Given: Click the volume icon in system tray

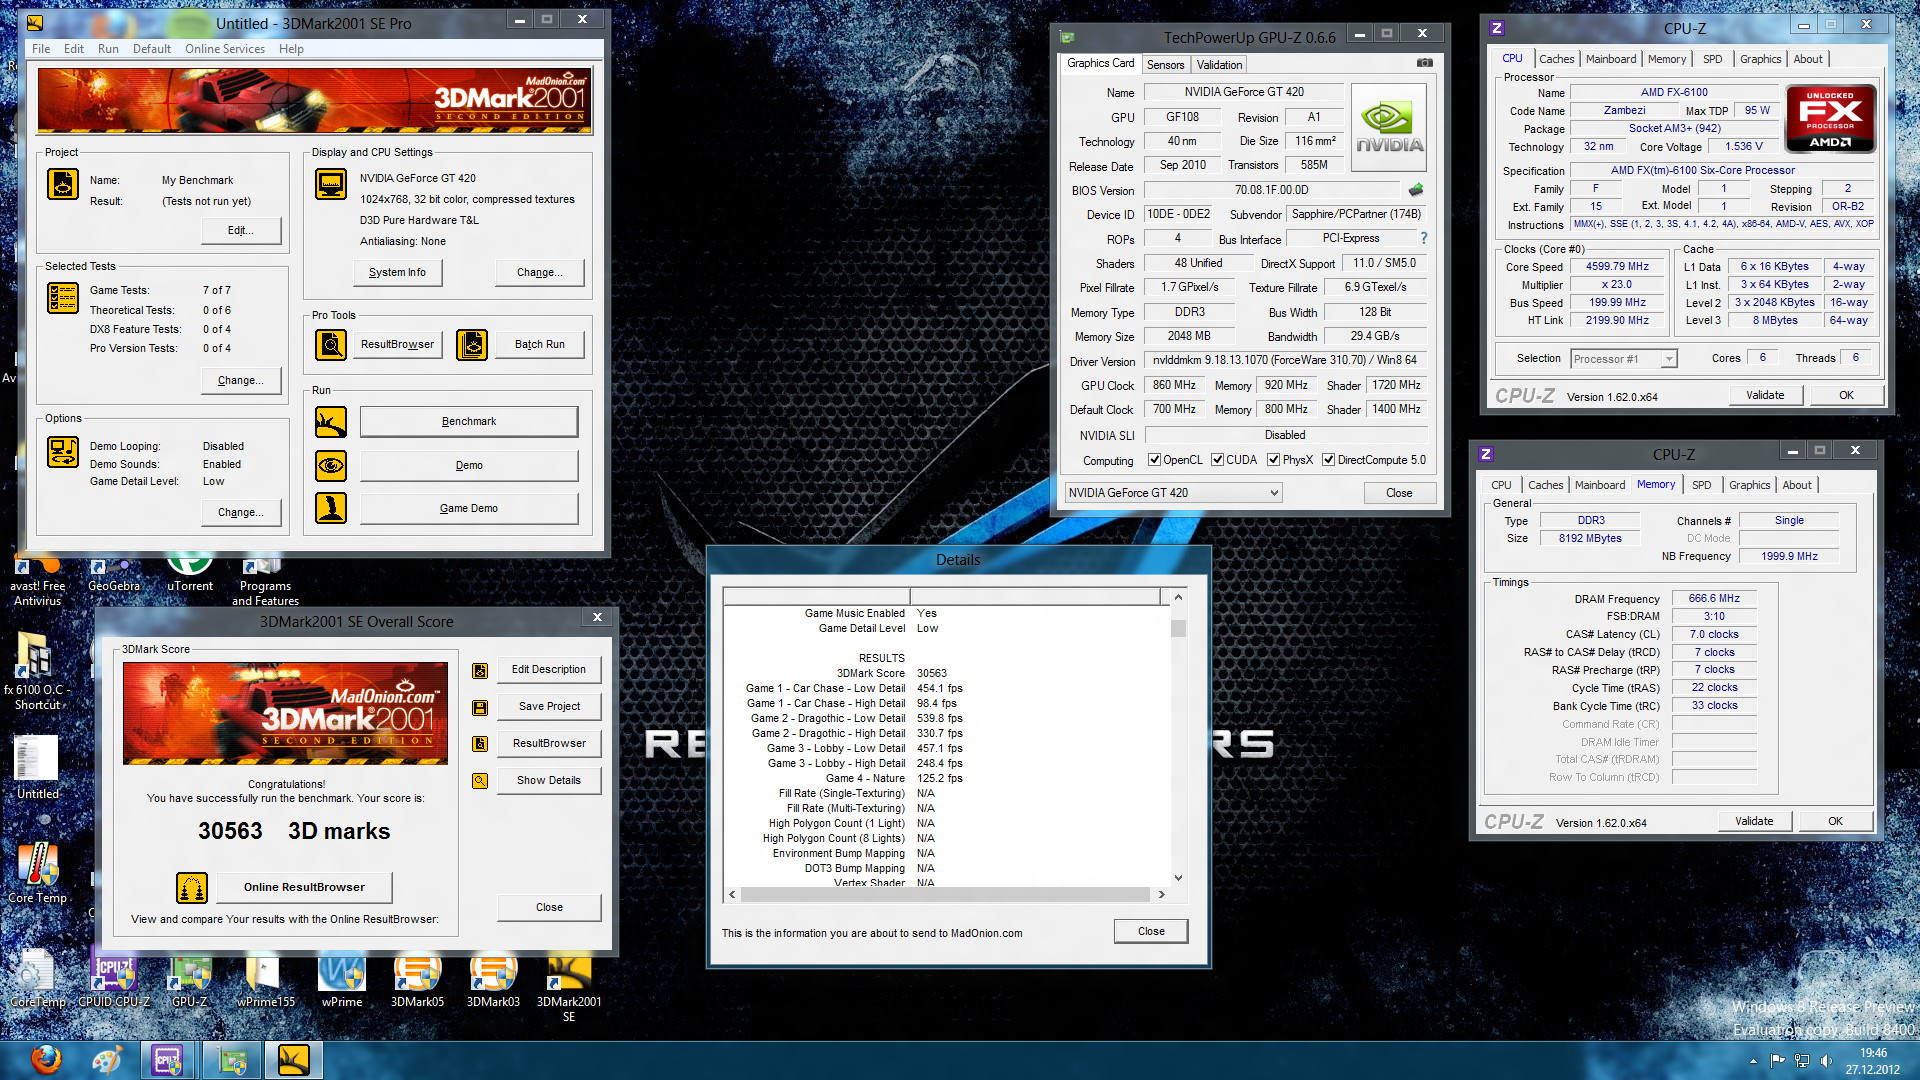Looking at the screenshot, I should (1825, 1061).
